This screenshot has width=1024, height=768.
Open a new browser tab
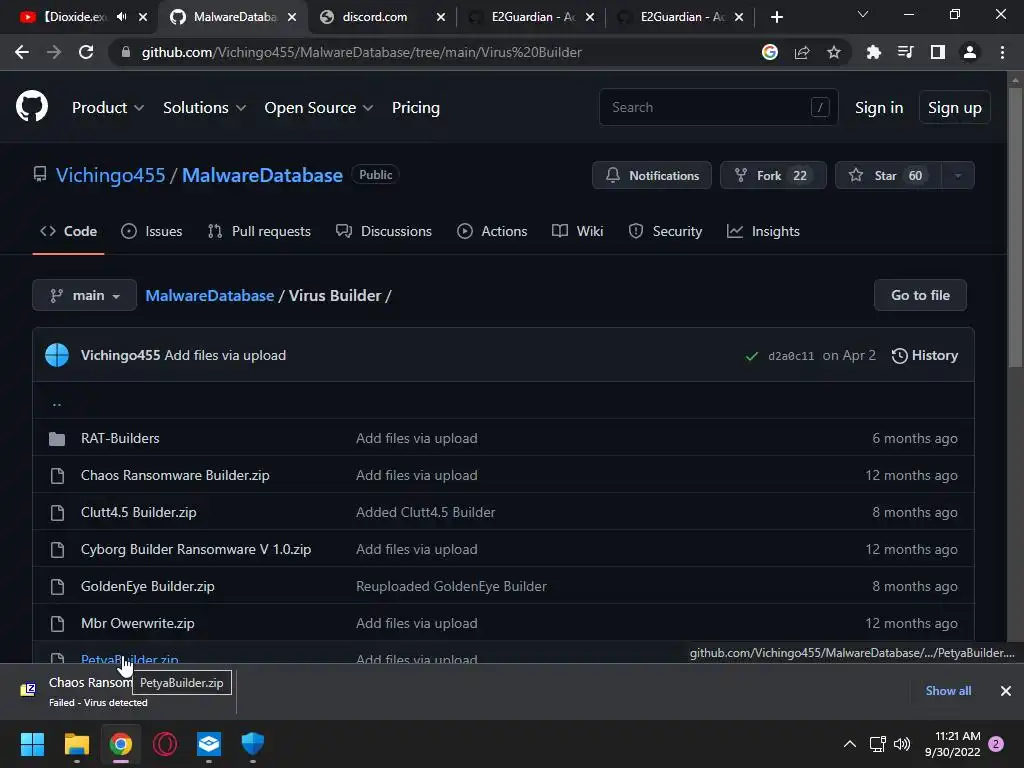click(776, 17)
